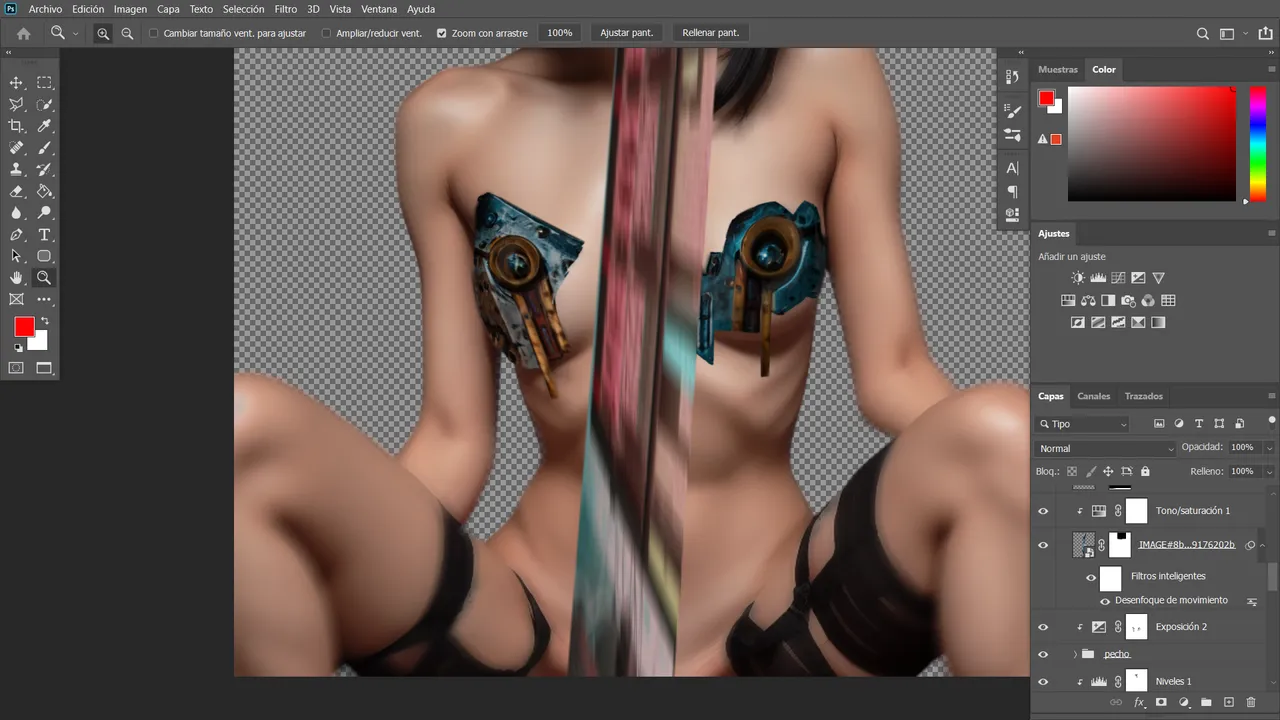Screen dimensions: 1280x720
Task: Switch to the Muestras tab
Action: (x=1057, y=70)
